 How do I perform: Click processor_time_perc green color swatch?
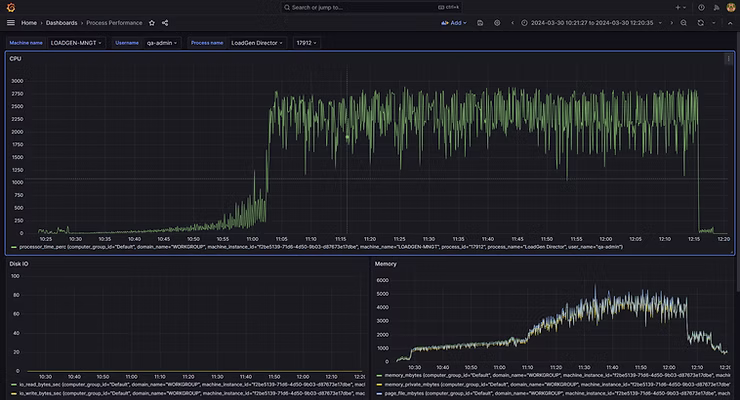tap(14, 247)
